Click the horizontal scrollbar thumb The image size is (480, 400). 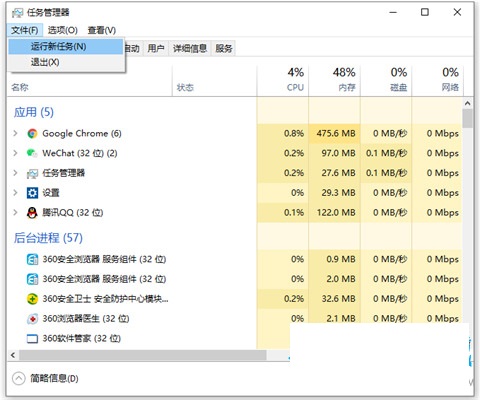point(143,355)
